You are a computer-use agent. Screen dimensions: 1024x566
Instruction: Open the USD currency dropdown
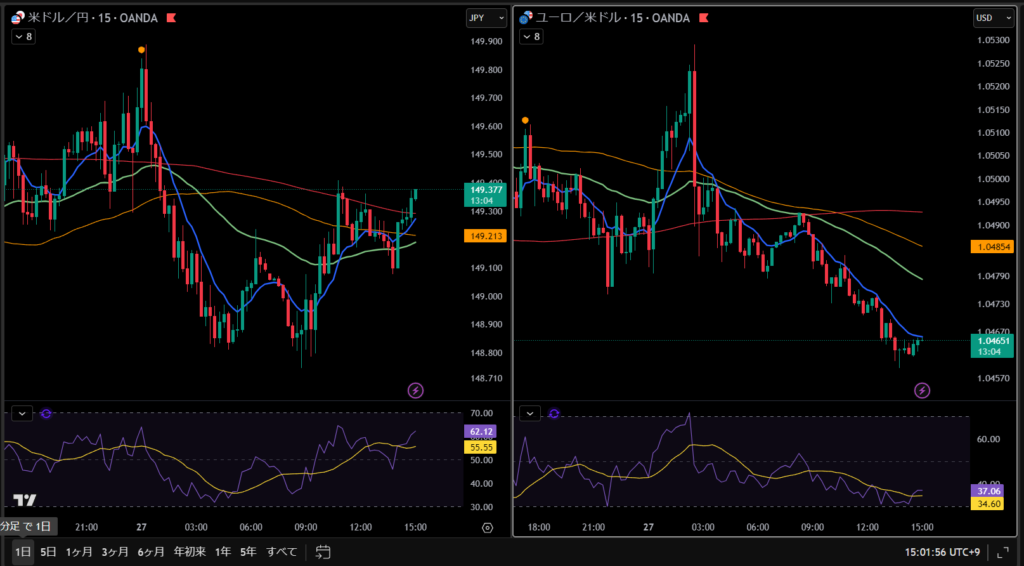(985, 18)
